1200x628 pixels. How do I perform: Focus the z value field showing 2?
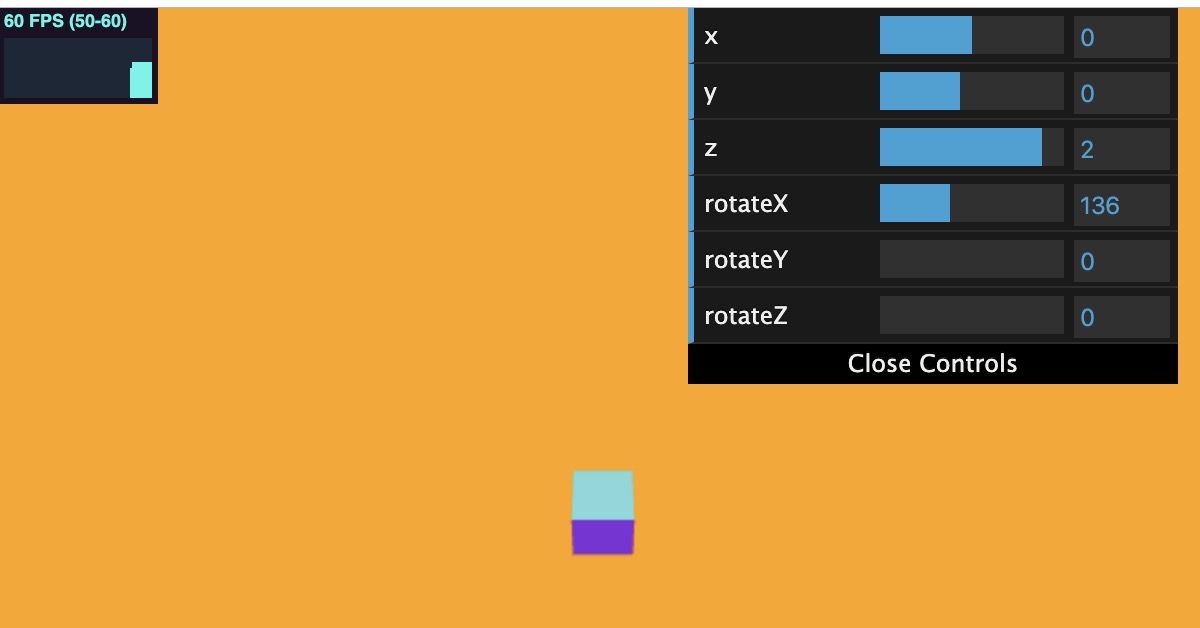[1121, 149]
